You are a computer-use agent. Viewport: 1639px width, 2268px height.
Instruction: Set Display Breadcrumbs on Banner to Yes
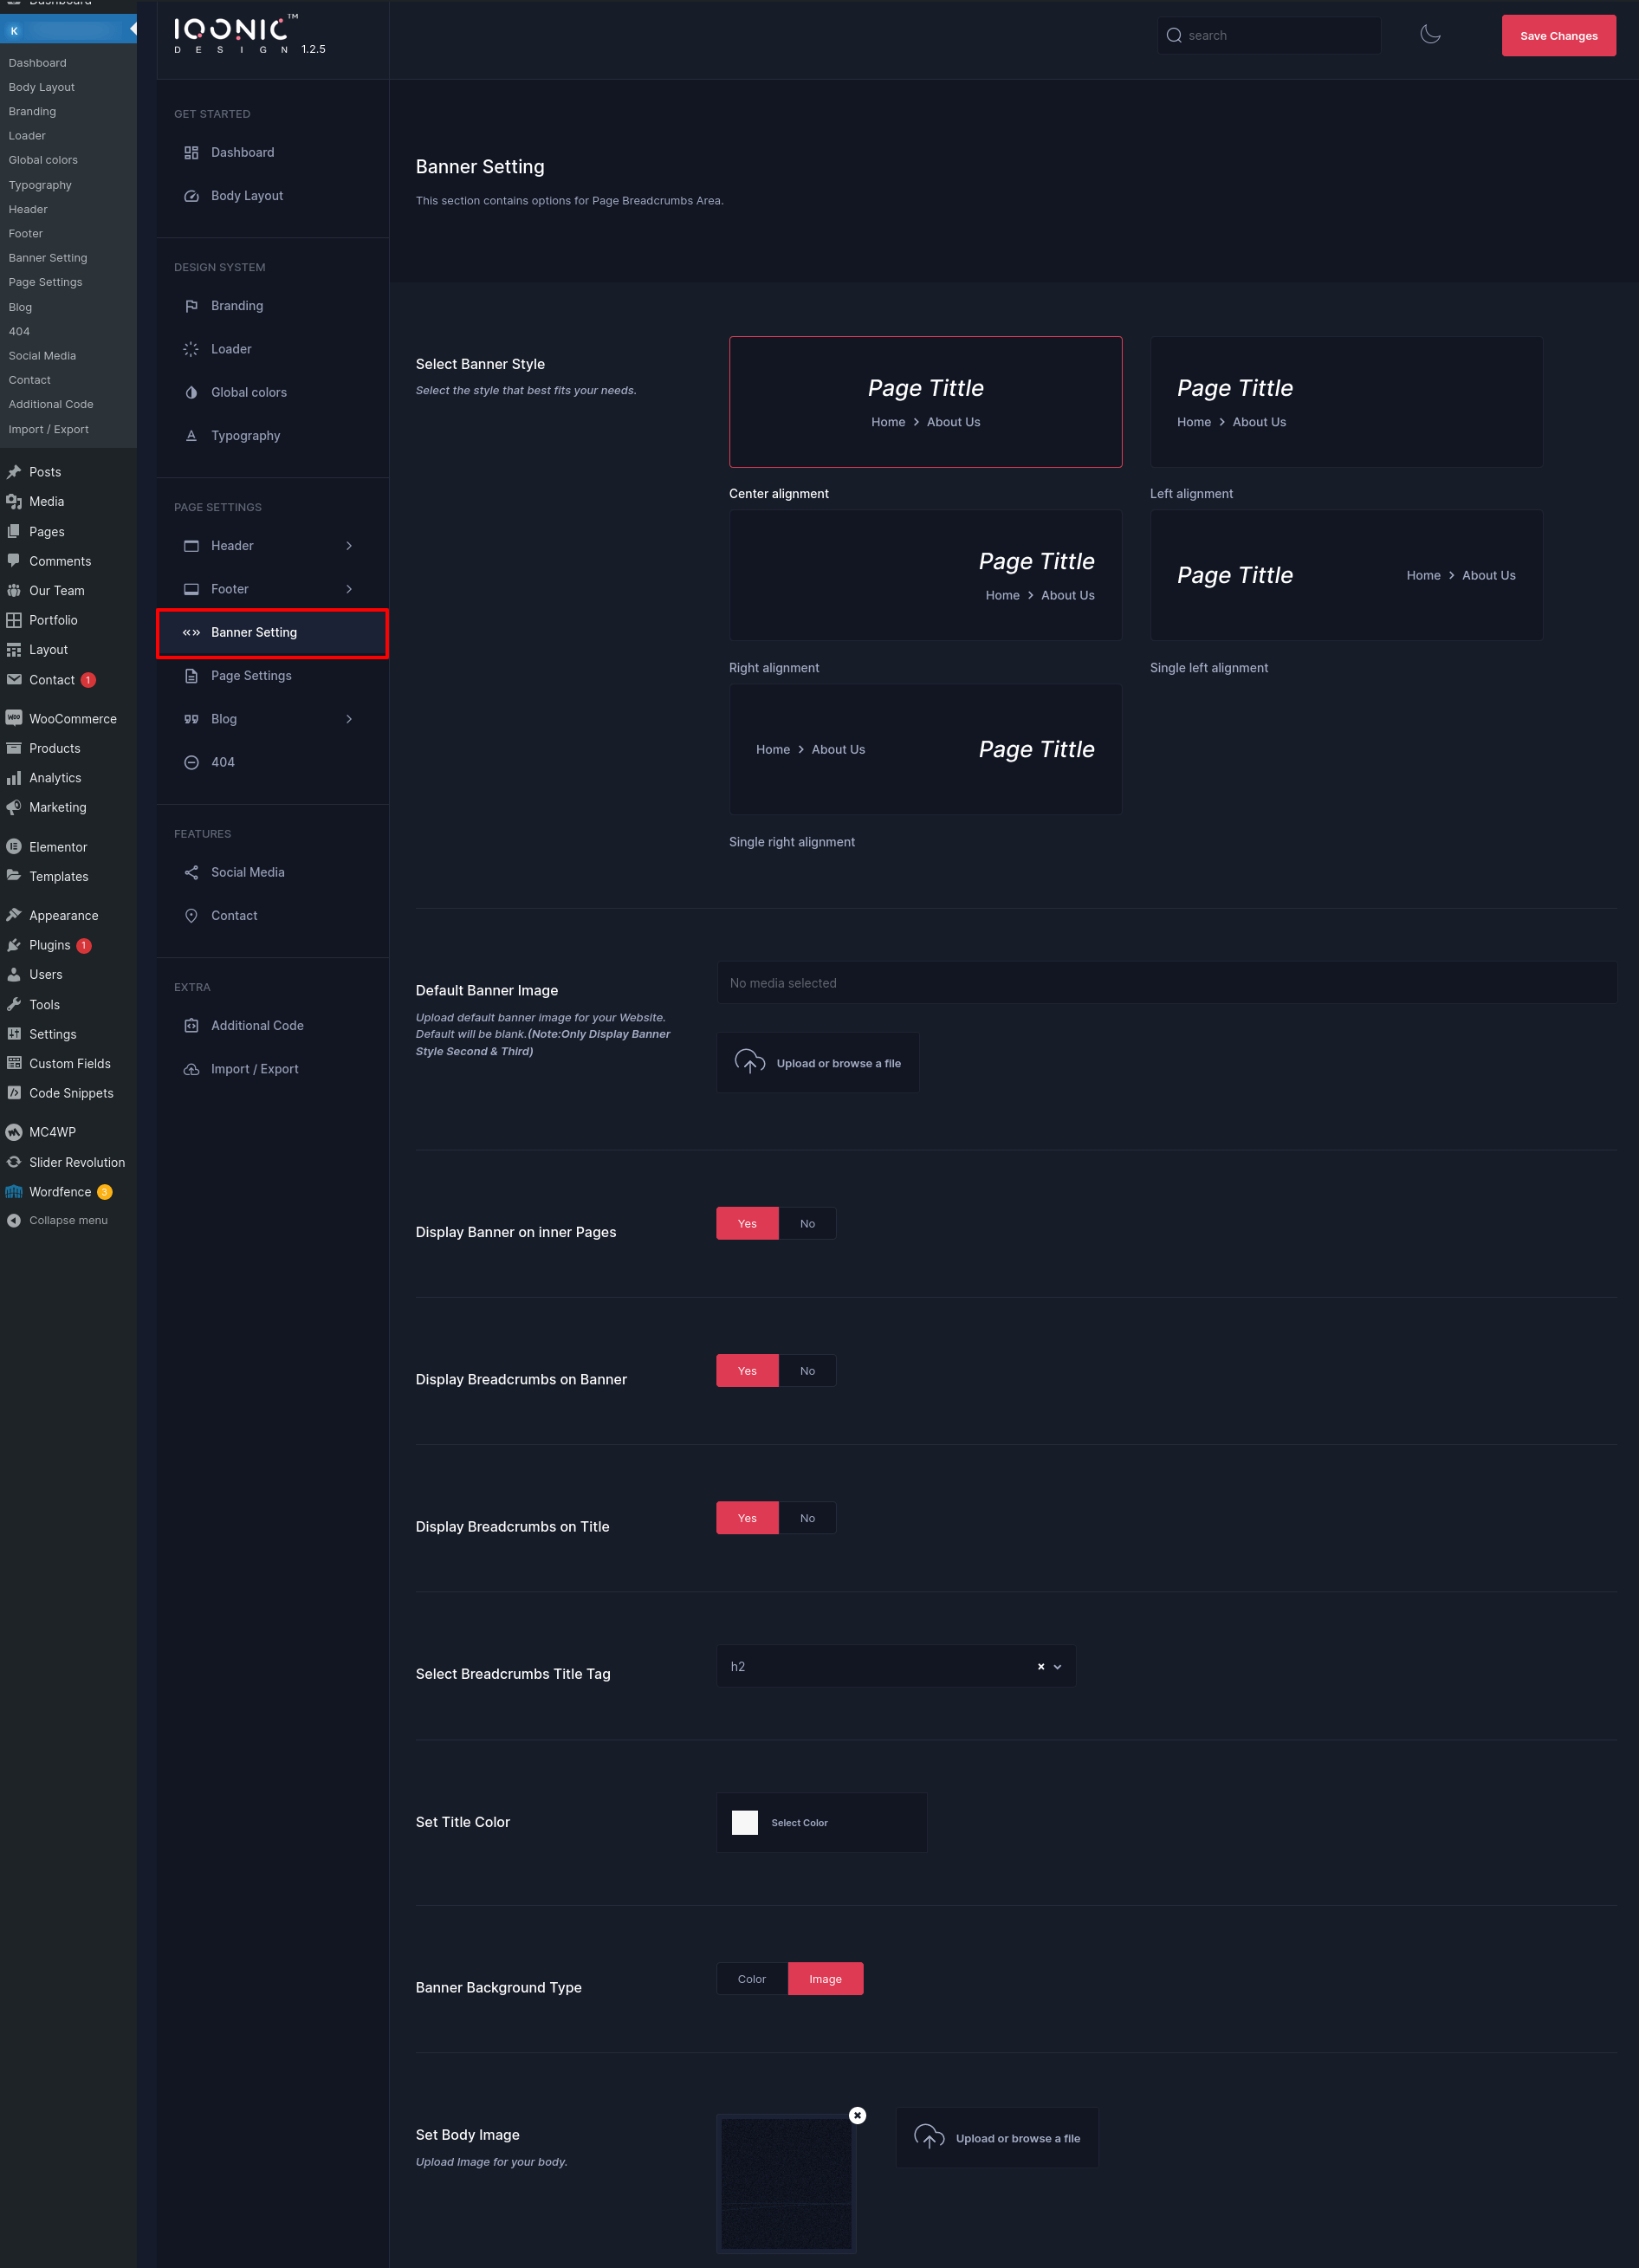(x=747, y=1371)
